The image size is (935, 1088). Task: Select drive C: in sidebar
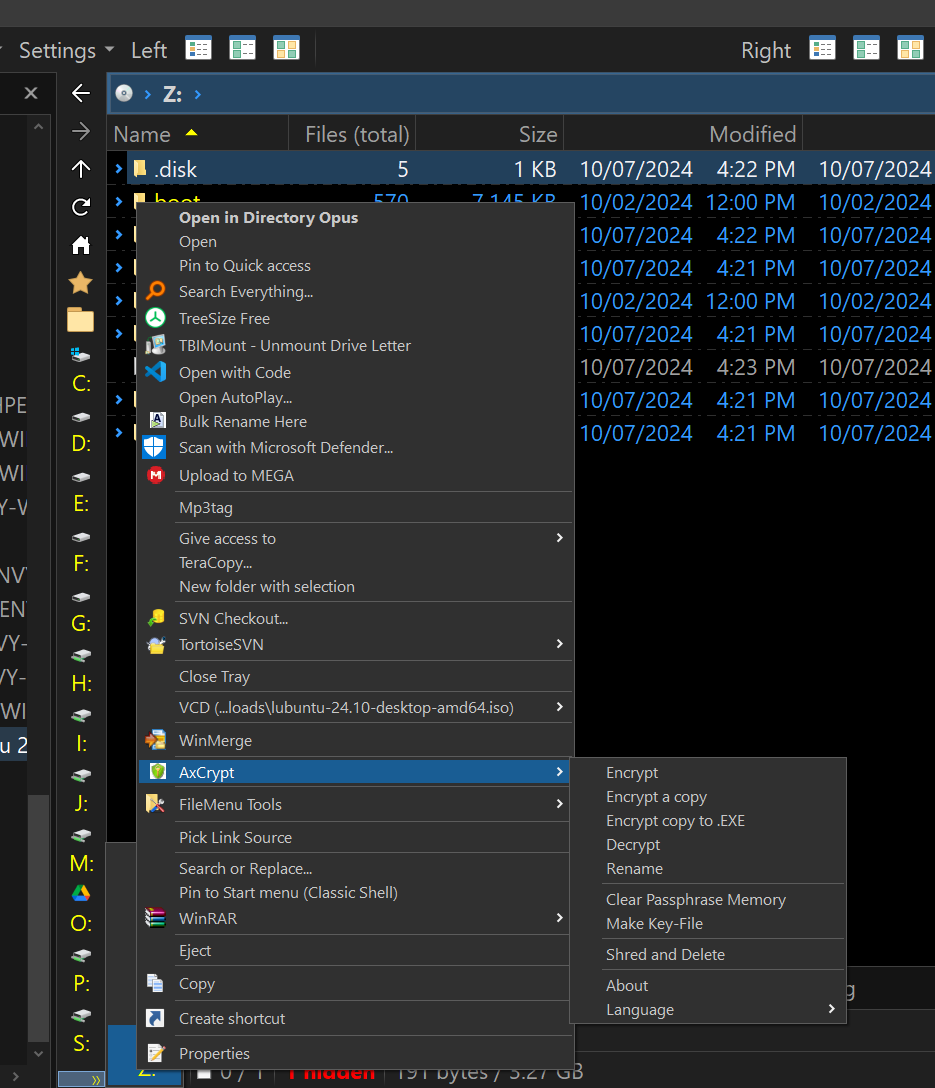[x=81, y=383]
